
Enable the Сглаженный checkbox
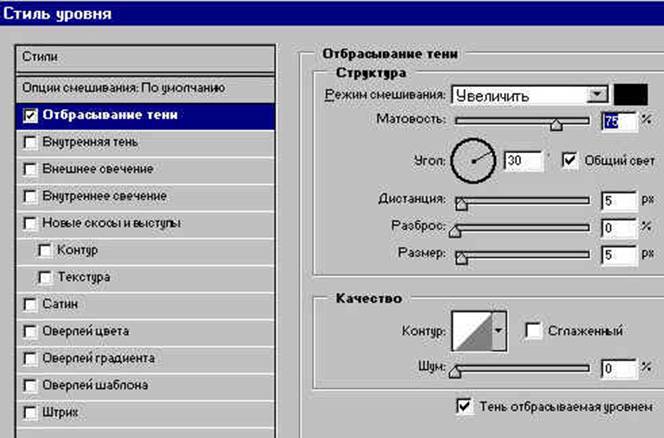tap(533, 330)
